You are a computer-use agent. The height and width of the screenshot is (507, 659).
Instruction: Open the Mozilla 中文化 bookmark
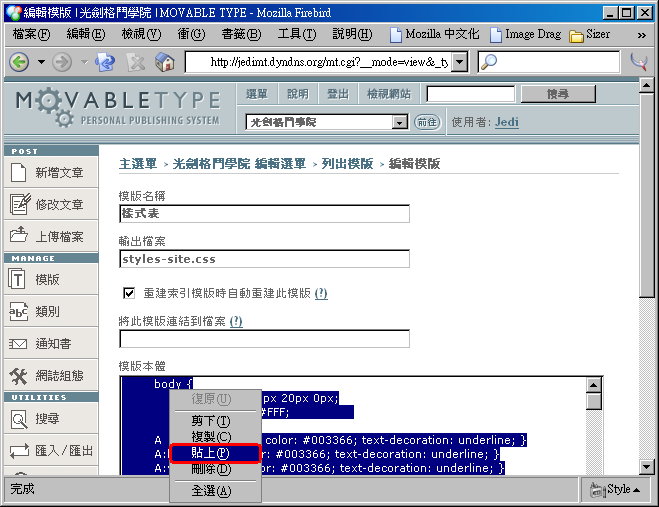click(435, 34)
